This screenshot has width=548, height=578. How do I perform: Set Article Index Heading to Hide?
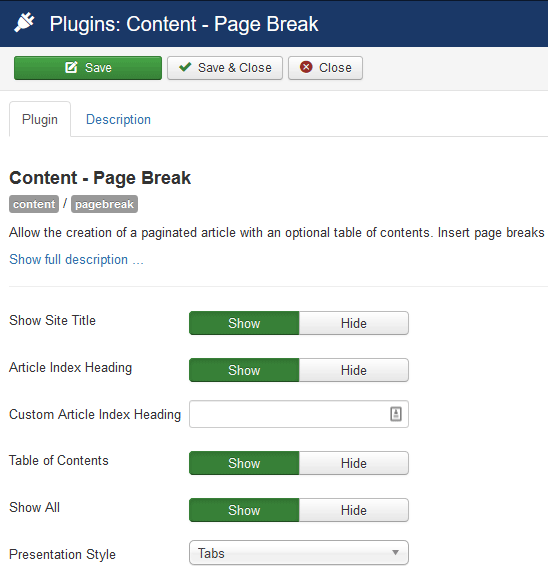[x=354, y=370]
